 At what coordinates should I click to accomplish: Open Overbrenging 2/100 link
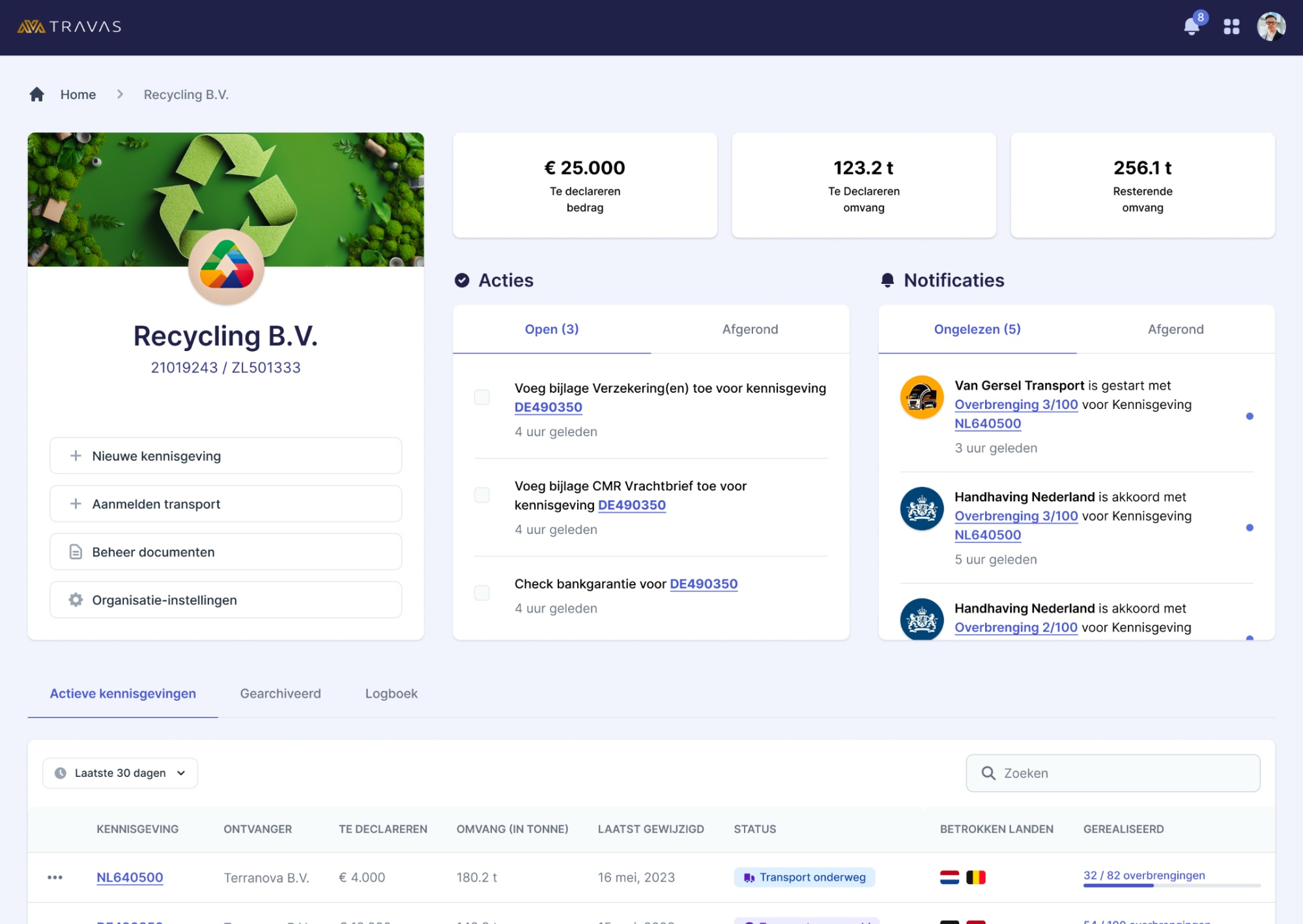(x=1027, y=633)
